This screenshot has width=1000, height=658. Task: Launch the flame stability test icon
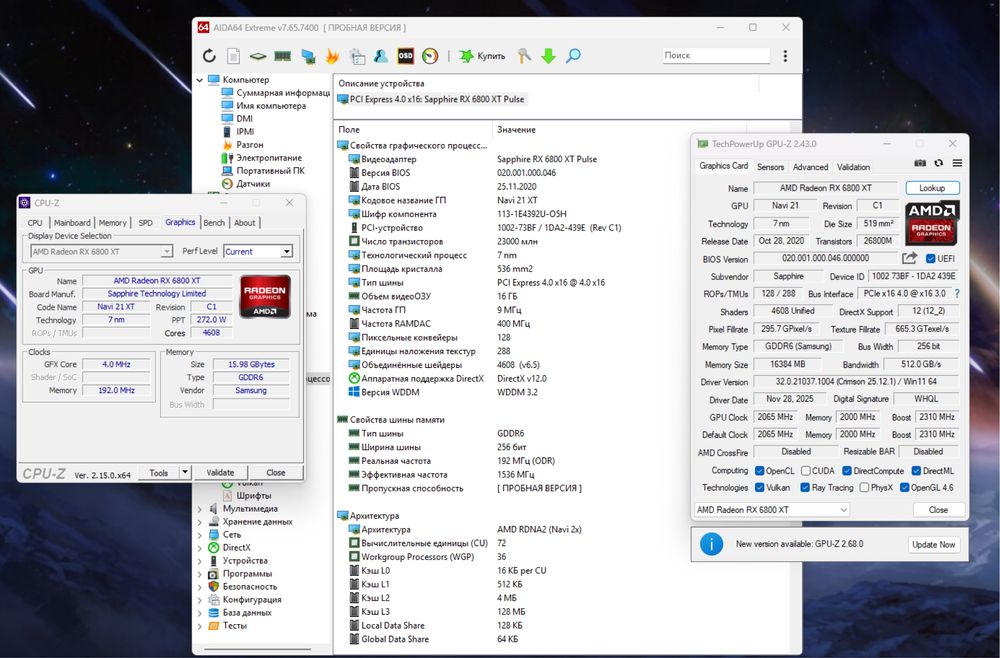click(x=333, y=56)
